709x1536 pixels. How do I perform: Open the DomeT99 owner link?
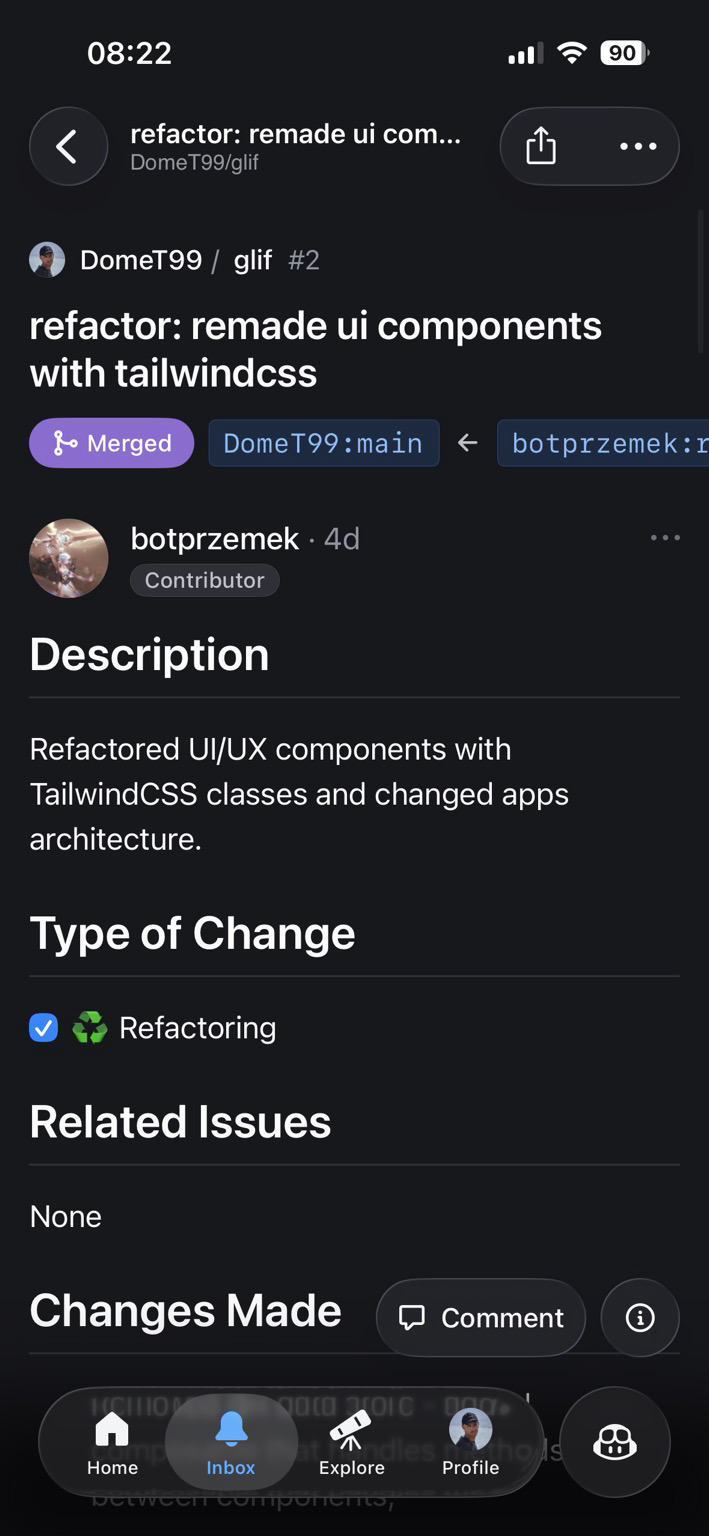[141, 260]
